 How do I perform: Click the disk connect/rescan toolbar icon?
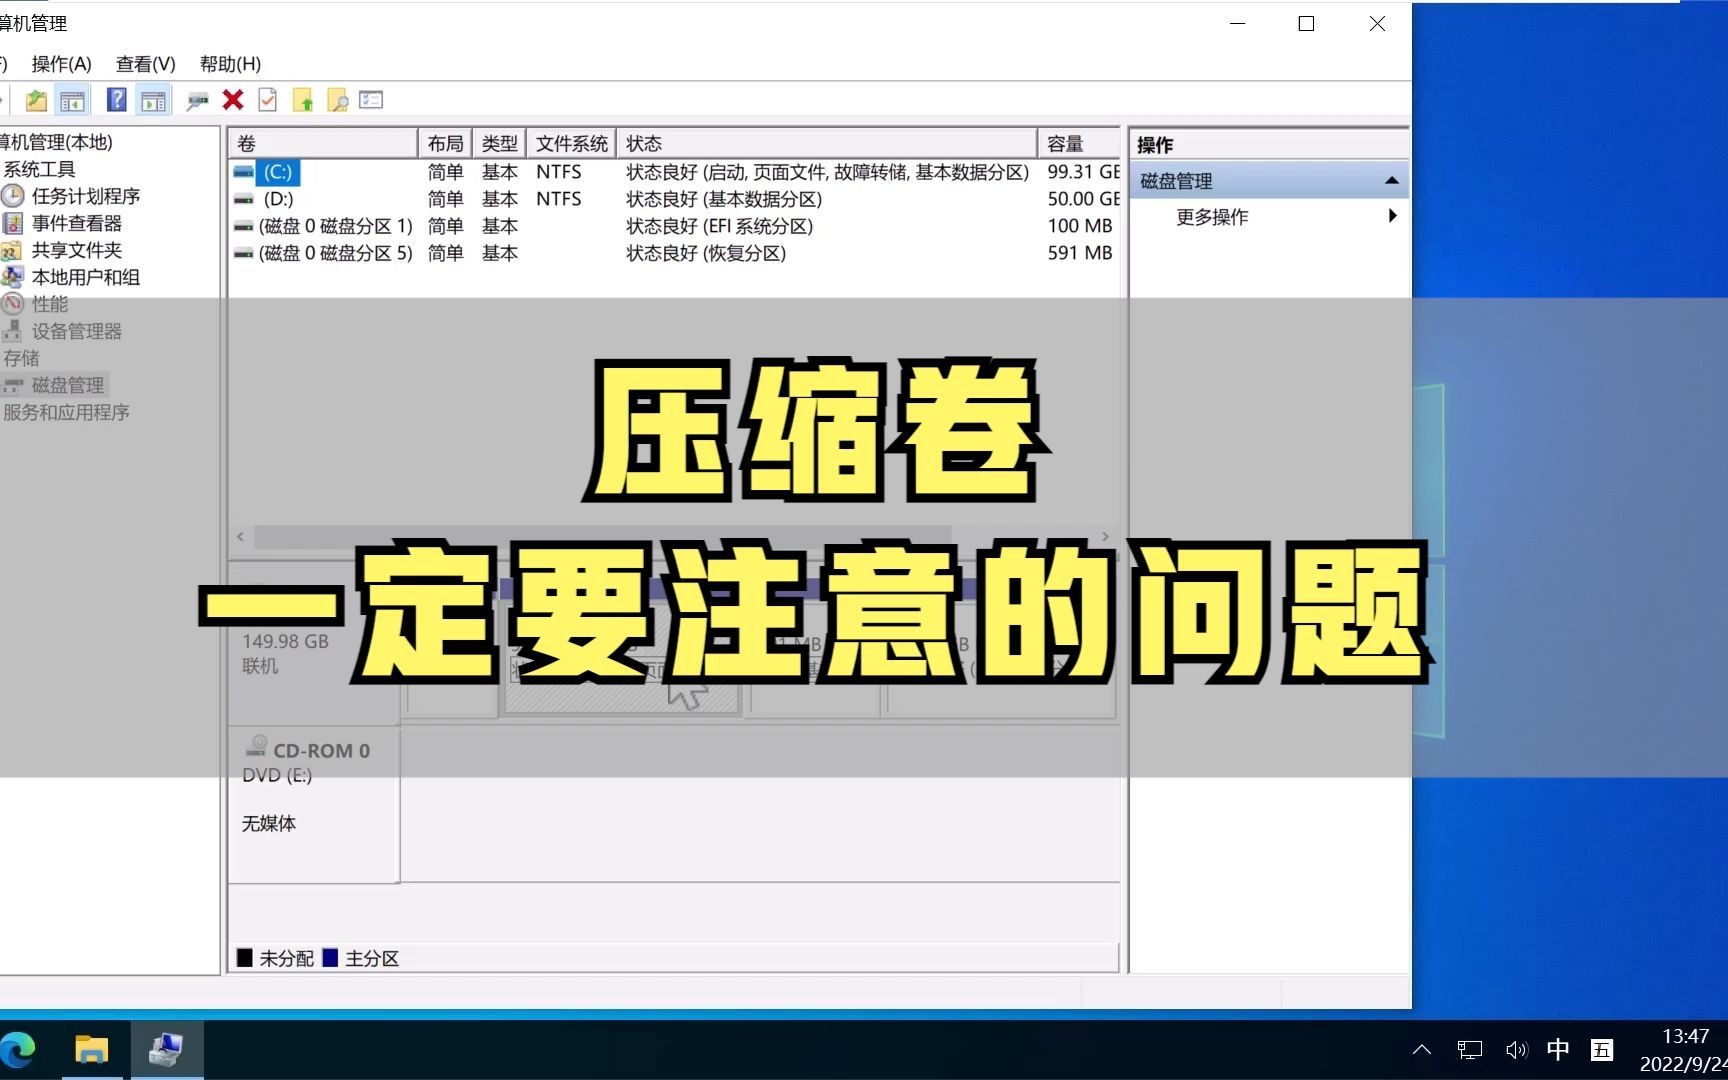click(x=198, y=100)
